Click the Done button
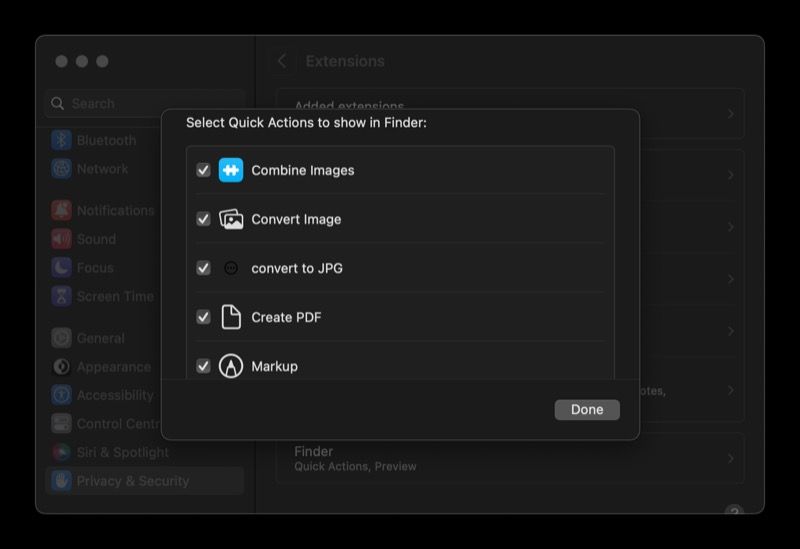800x549 pixels. [587, 410]
